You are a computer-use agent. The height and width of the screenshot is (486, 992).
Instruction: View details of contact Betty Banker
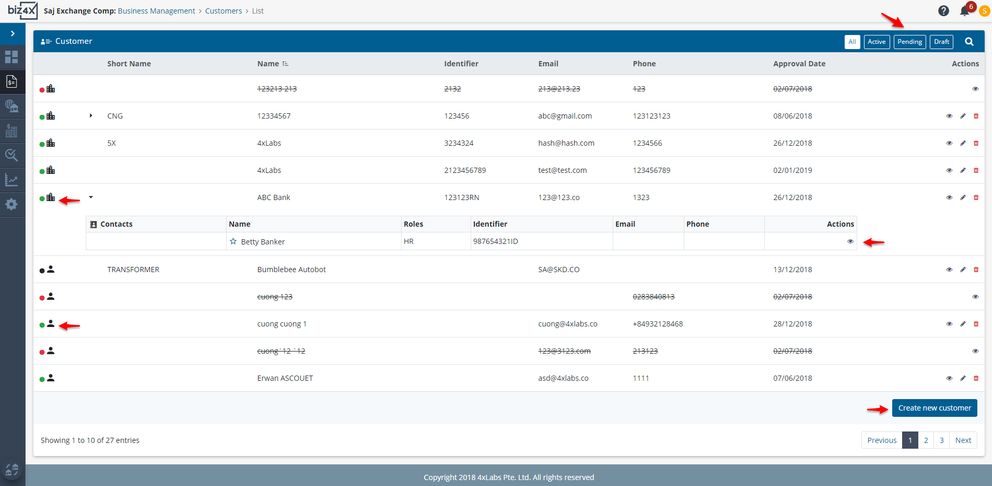click(850, 241)
